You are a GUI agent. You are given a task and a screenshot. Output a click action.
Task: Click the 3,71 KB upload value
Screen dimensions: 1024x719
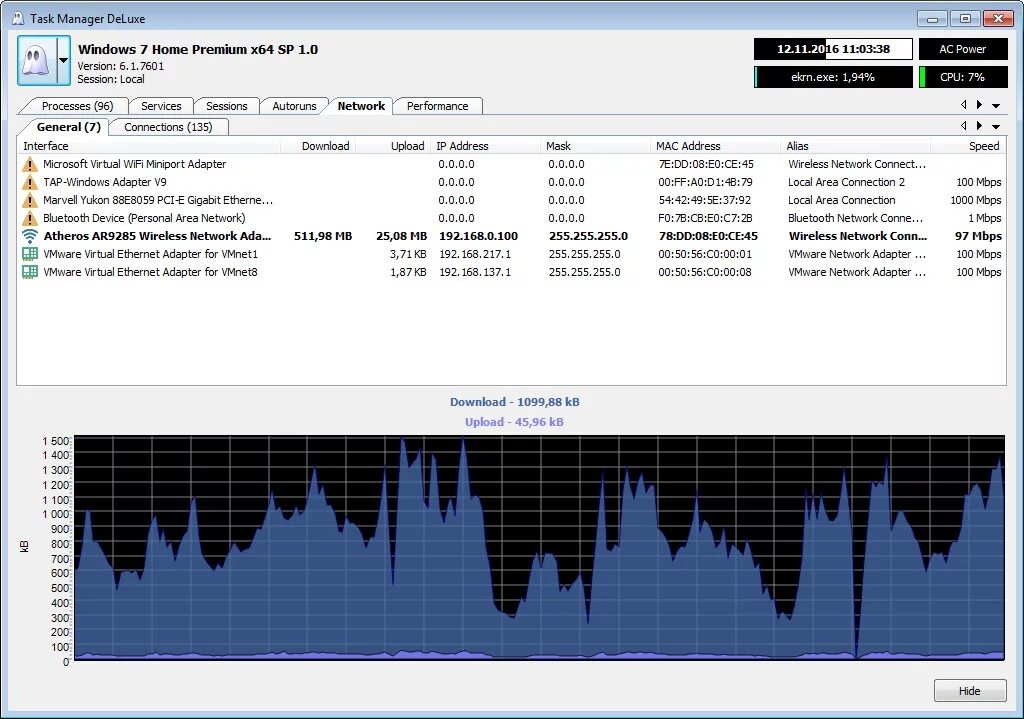(408, 254)
